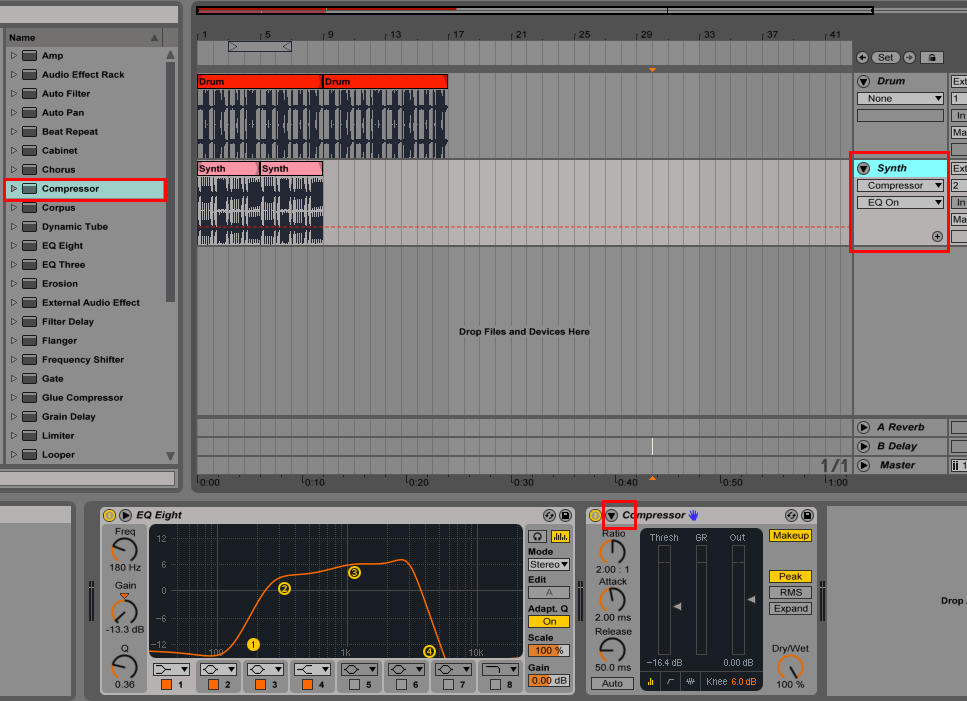This screenshot has height=701, width=967.
Task: Open filter type dropdown for band 8
Action: pos(500,670)
